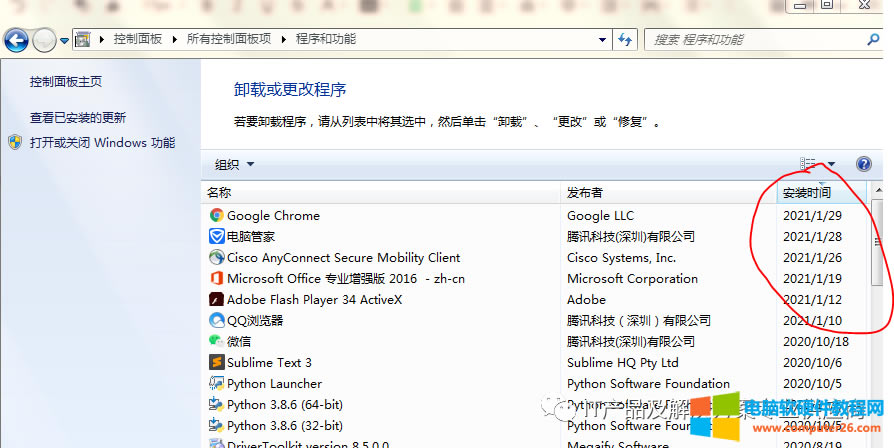Select 控制面板 in the breadcrumb
894x448 pixels.
(137, 39)
